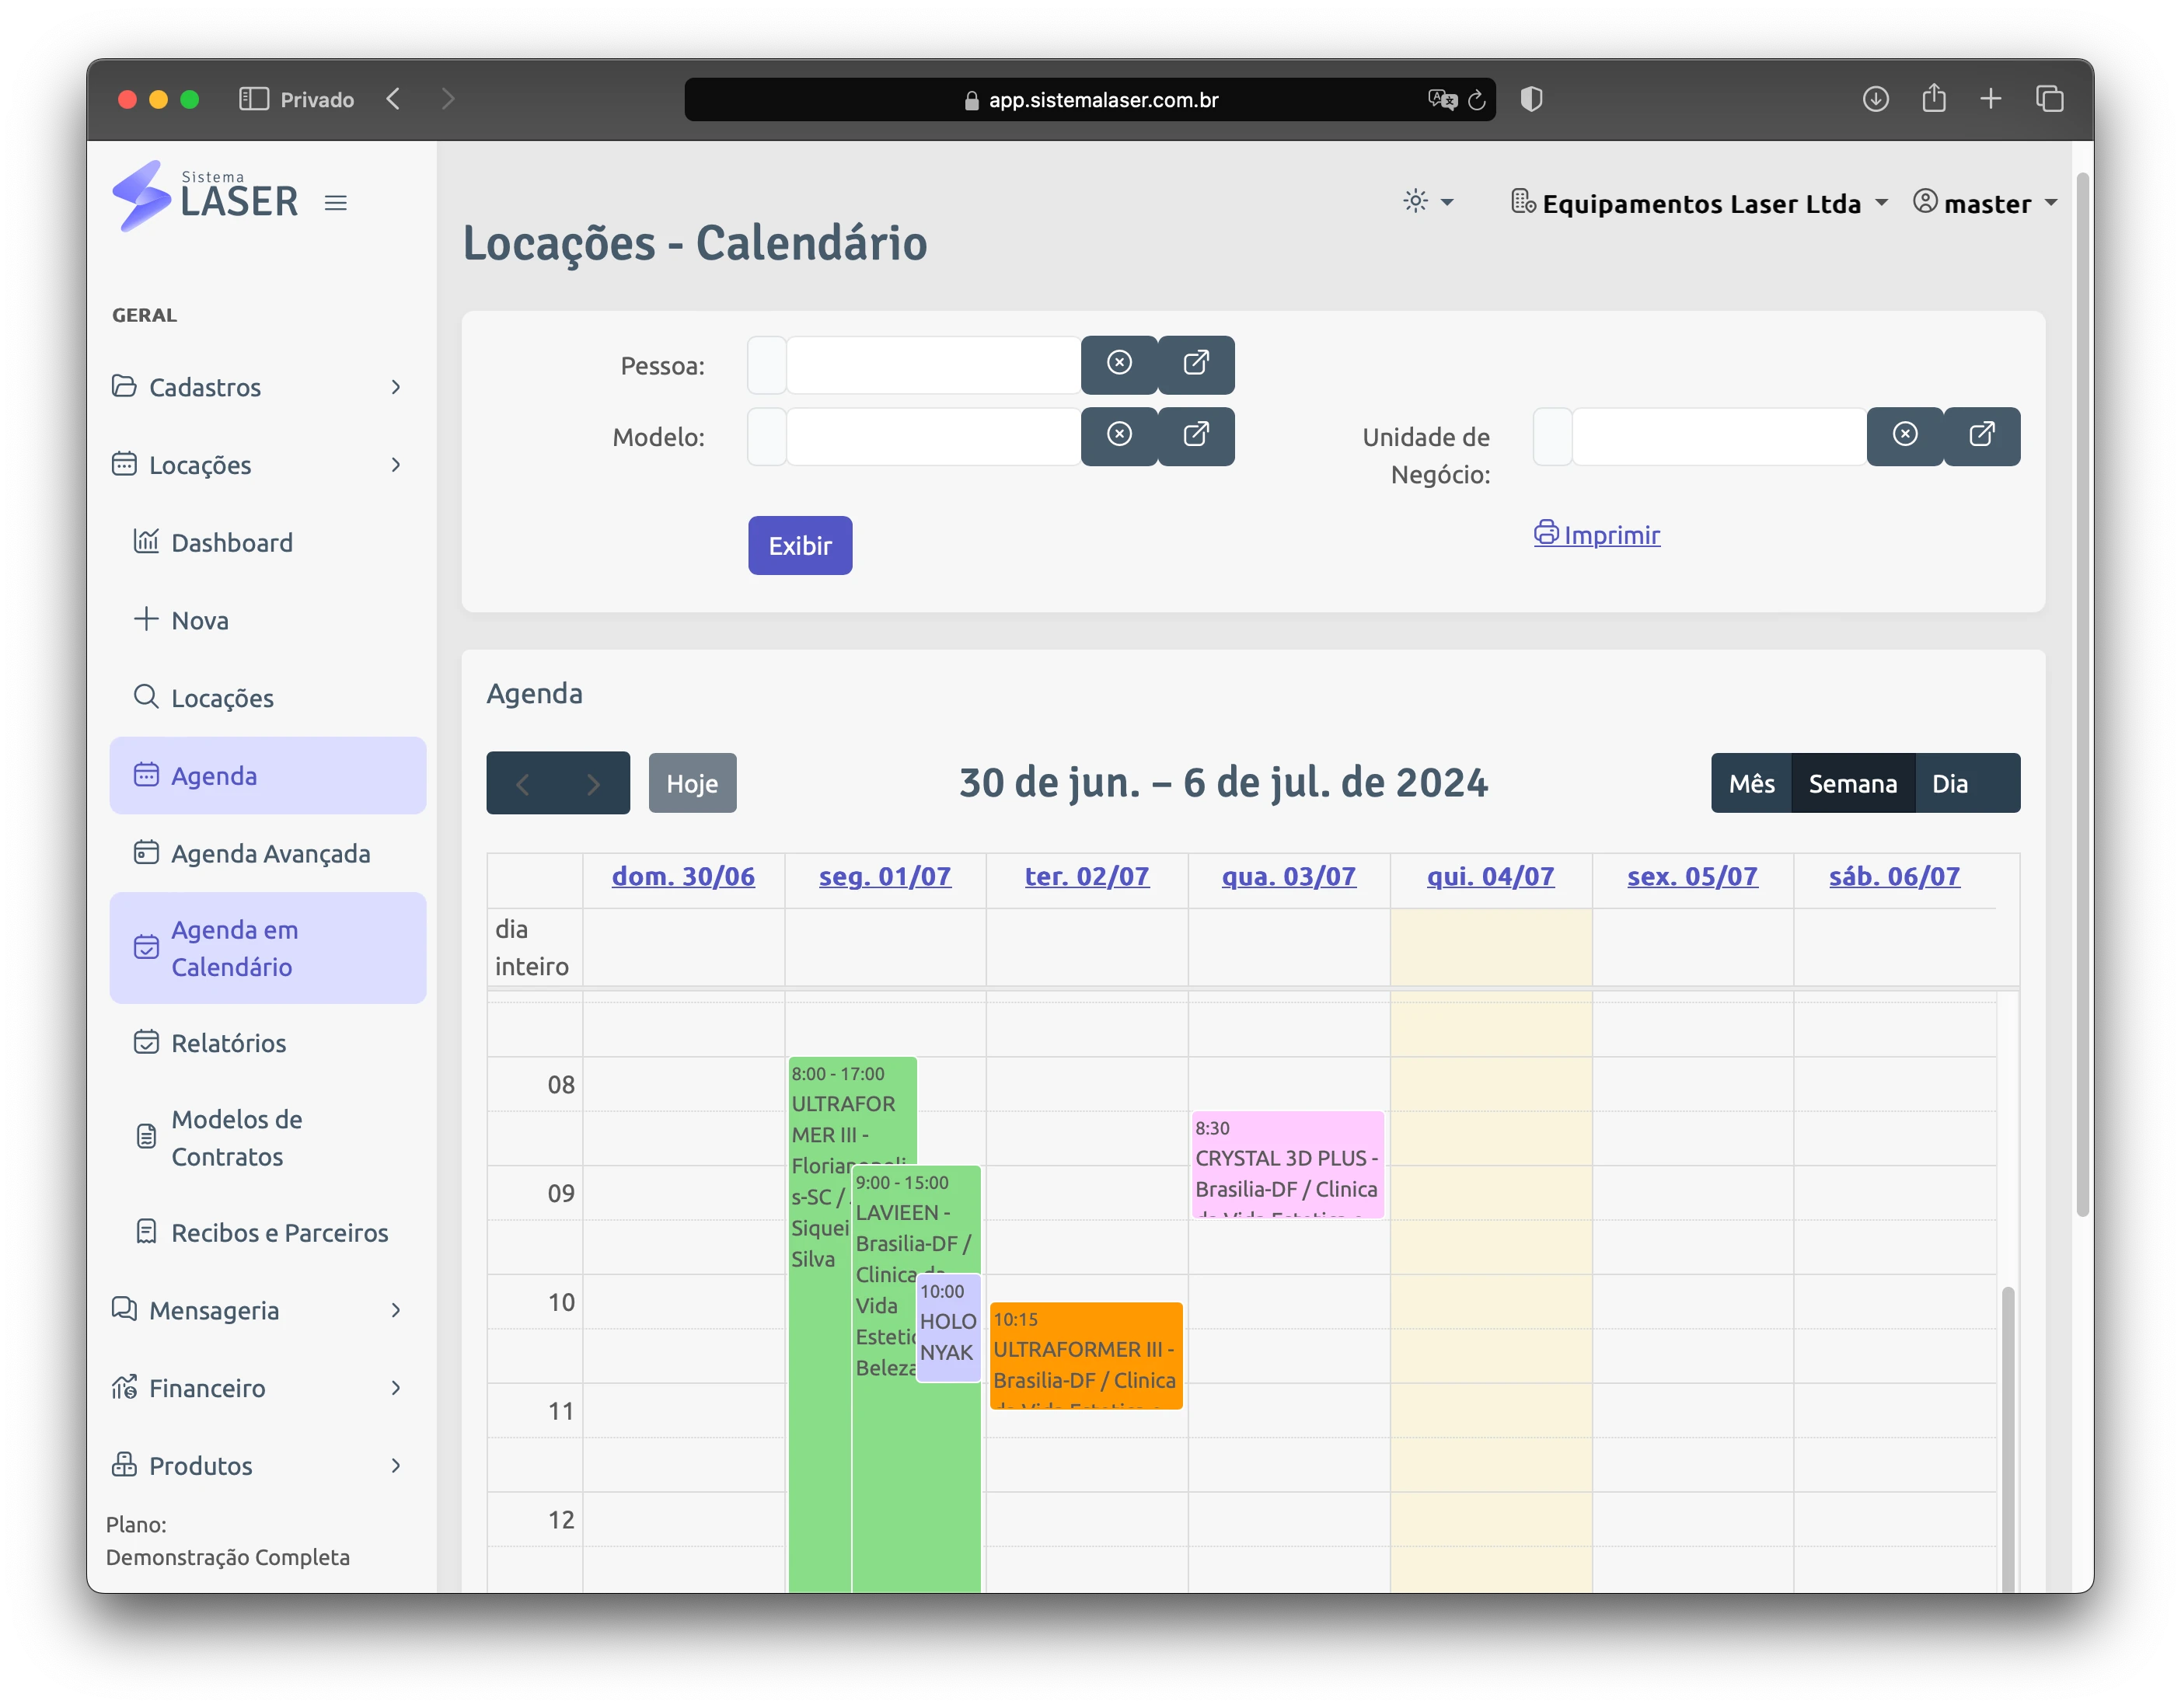
Task: Open Agenda Avançada sidebar item
Action: (x=268, y=853)
